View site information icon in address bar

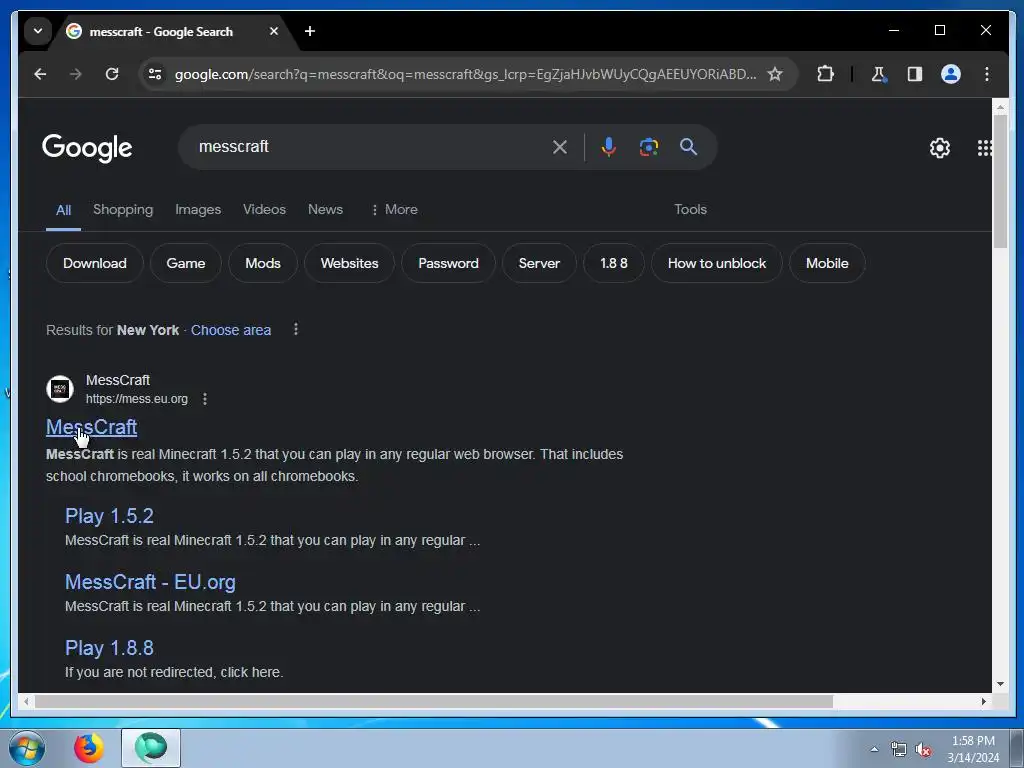click(x=155, y=74)
